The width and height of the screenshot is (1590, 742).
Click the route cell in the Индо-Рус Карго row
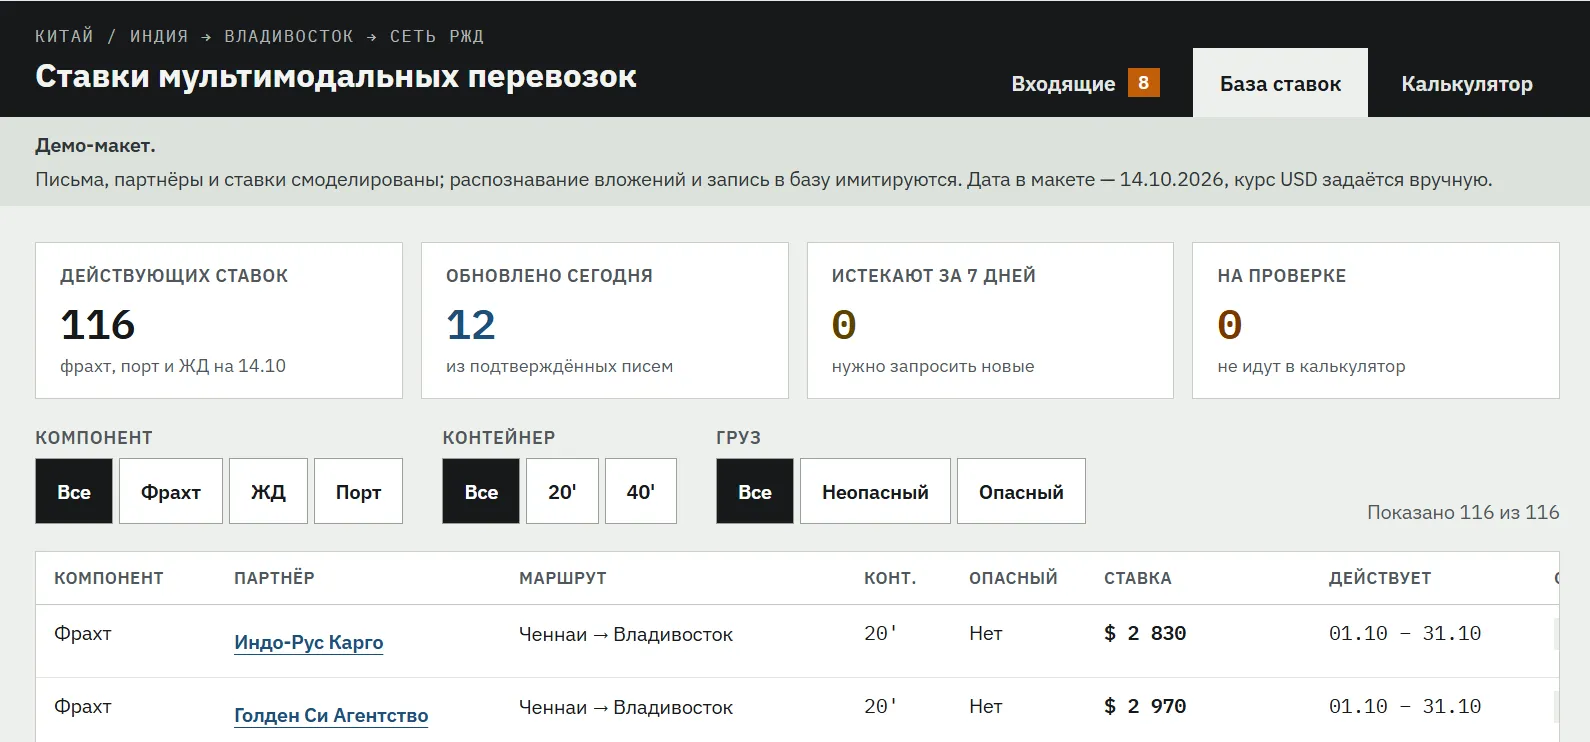tap(626, 634)
